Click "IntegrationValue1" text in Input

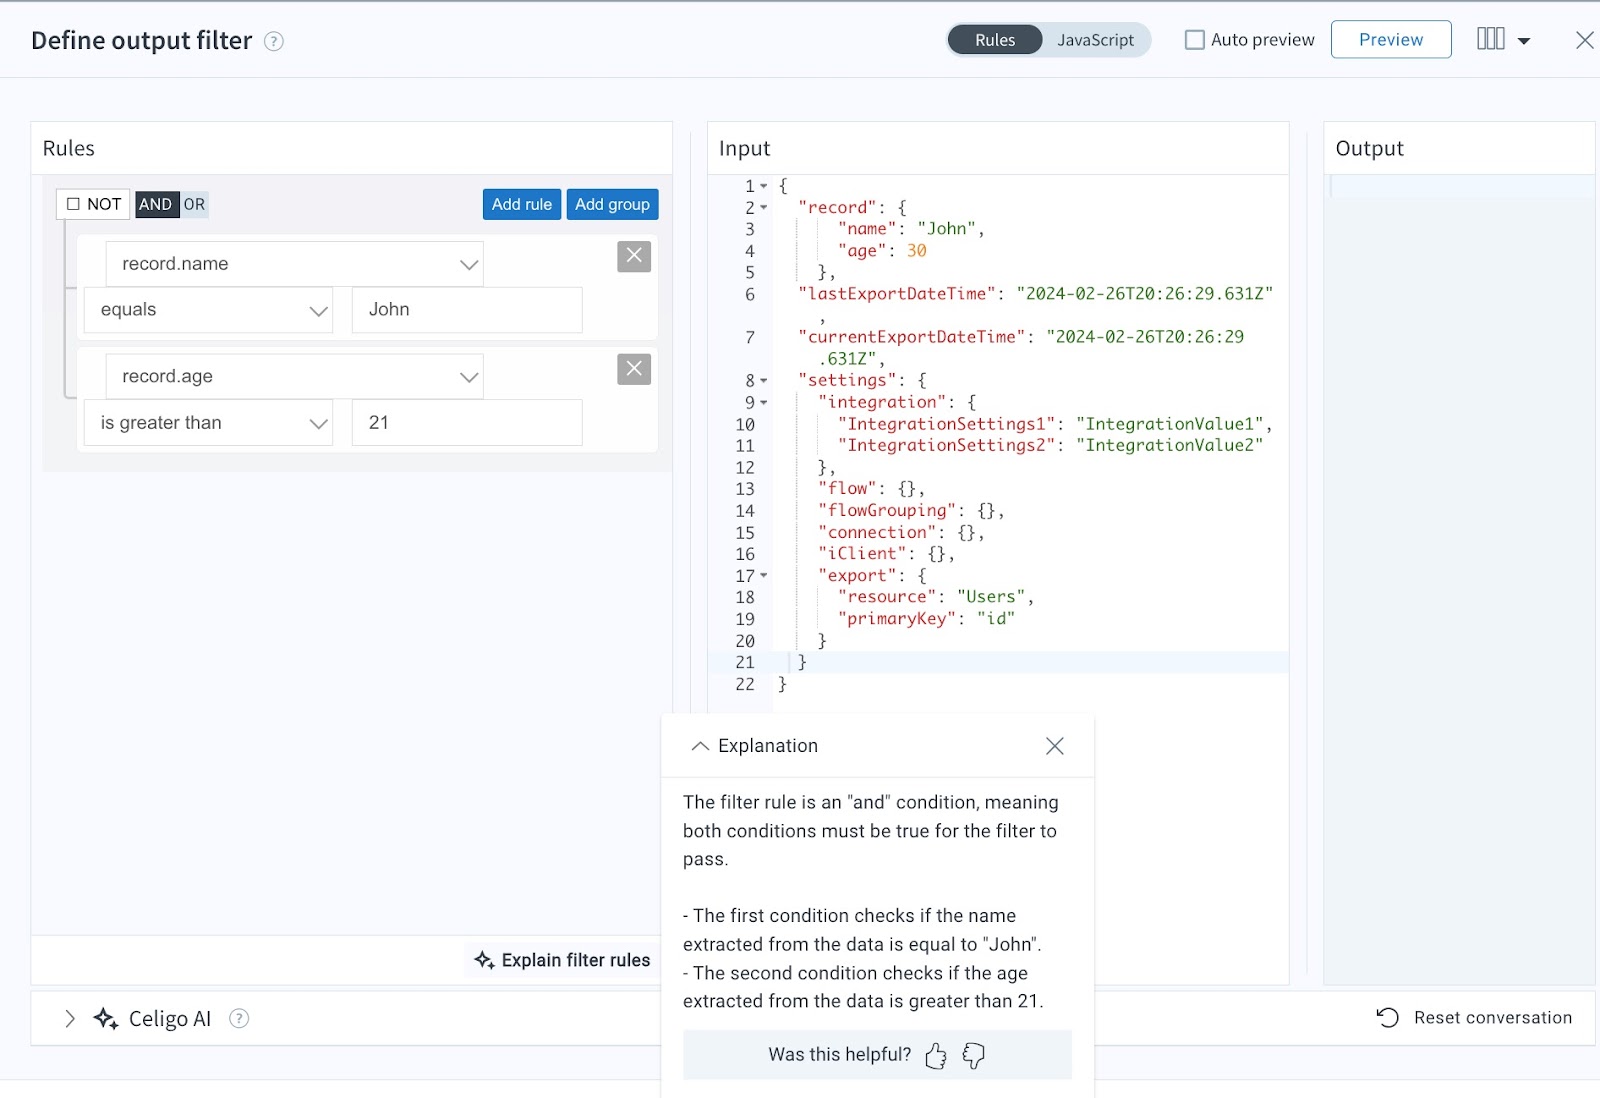coord(1169,424)
